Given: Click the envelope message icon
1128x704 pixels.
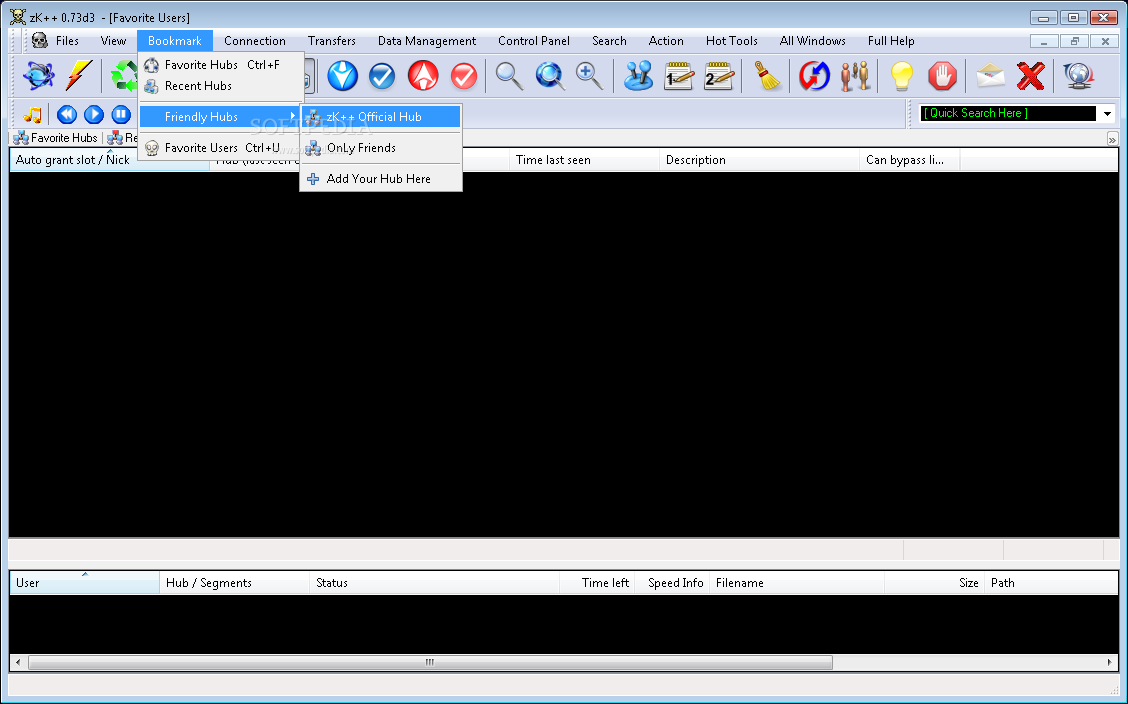Looking at the screenshot, I should (991, 76).
